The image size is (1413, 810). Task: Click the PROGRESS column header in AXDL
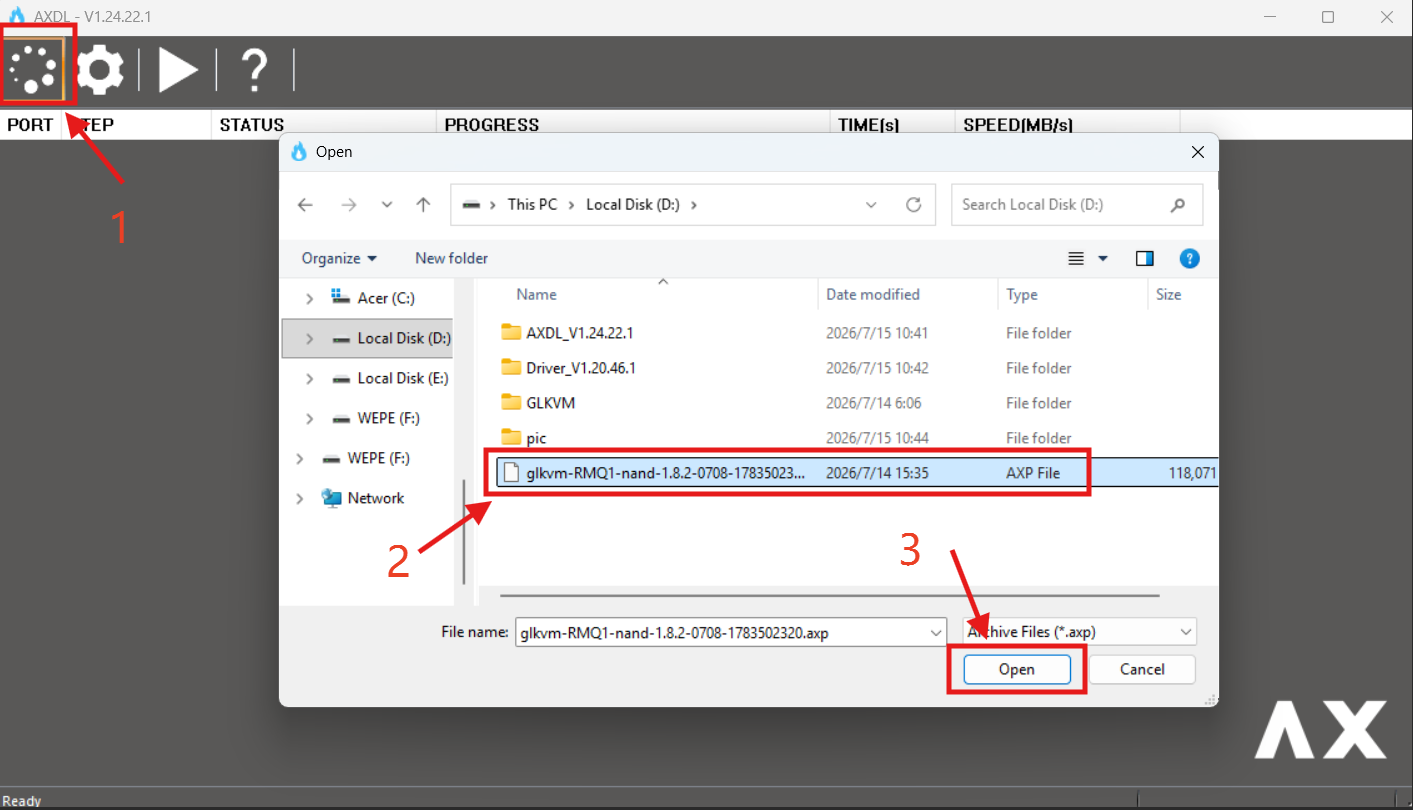(492, 125)
